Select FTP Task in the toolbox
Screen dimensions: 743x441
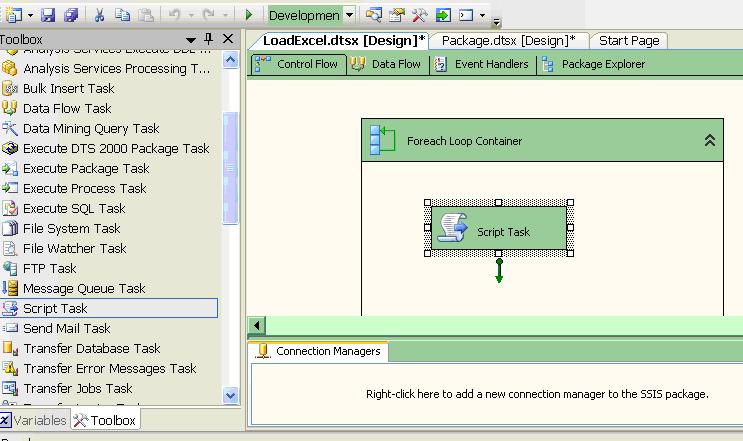coord(109,269)
